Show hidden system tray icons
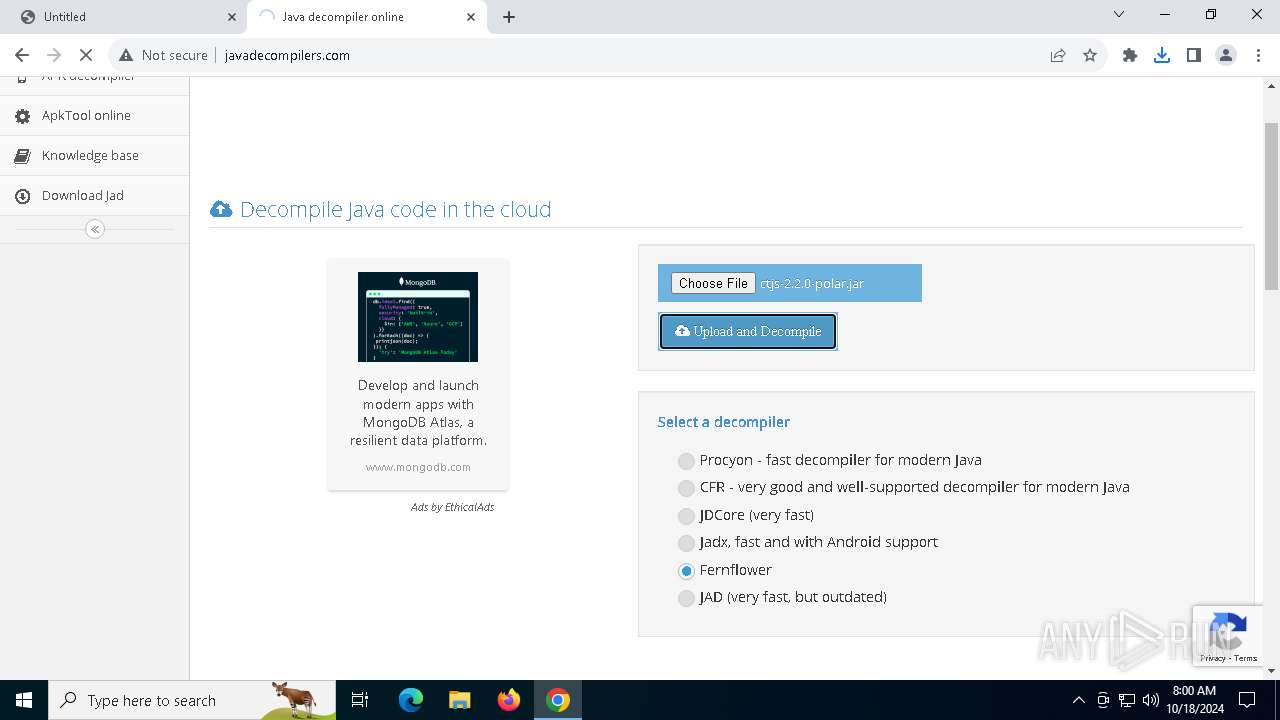This screenshot has height=720, width=1280. (x=1078, y=700)
